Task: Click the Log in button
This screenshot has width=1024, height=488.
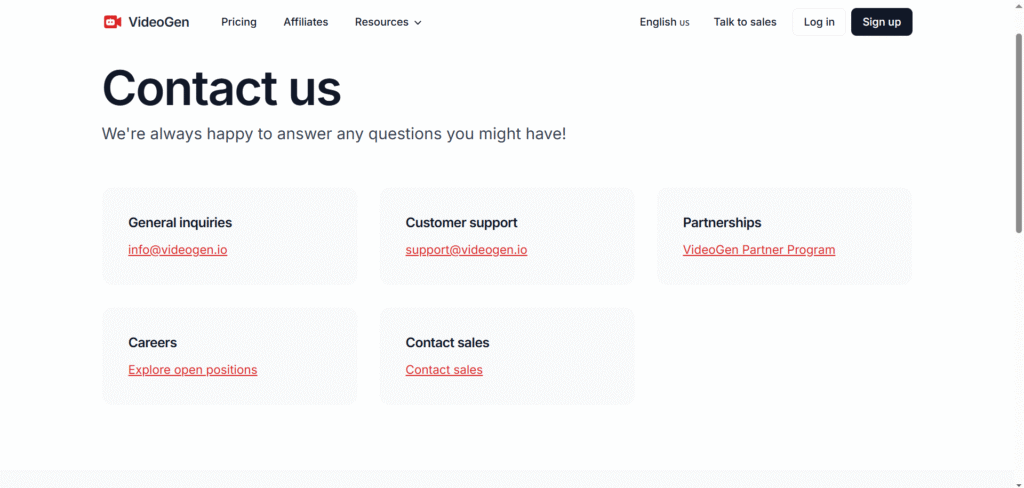Action: point(819,22)
